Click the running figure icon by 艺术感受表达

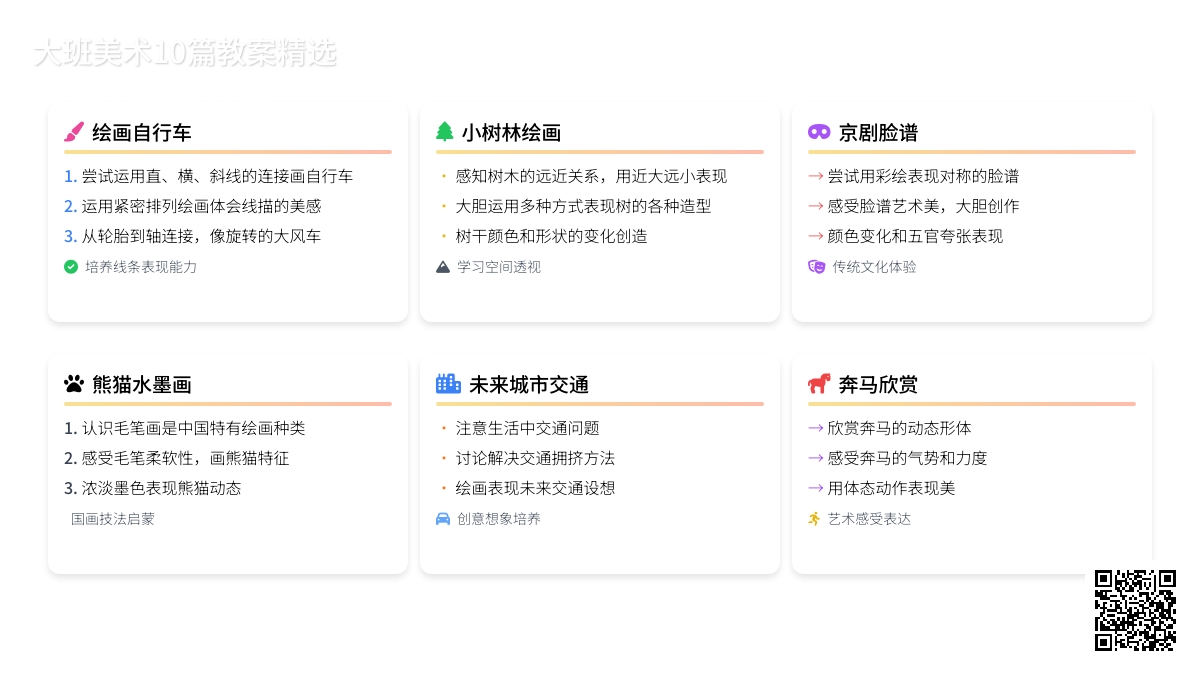[x=815, y=519]
